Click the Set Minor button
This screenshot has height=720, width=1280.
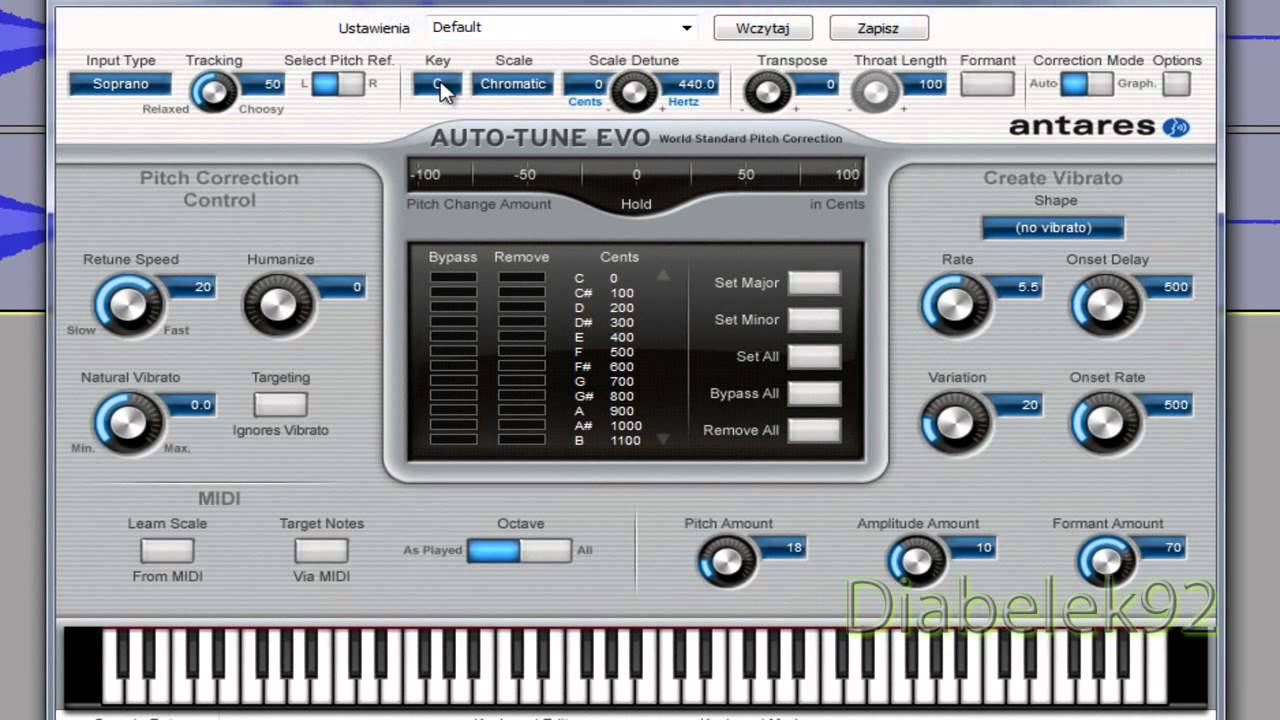click(814, 320)
